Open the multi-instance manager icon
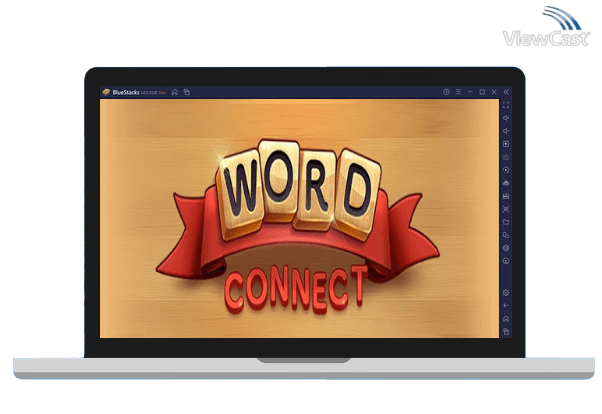602x414 pixels. click(x=506, y=235)
